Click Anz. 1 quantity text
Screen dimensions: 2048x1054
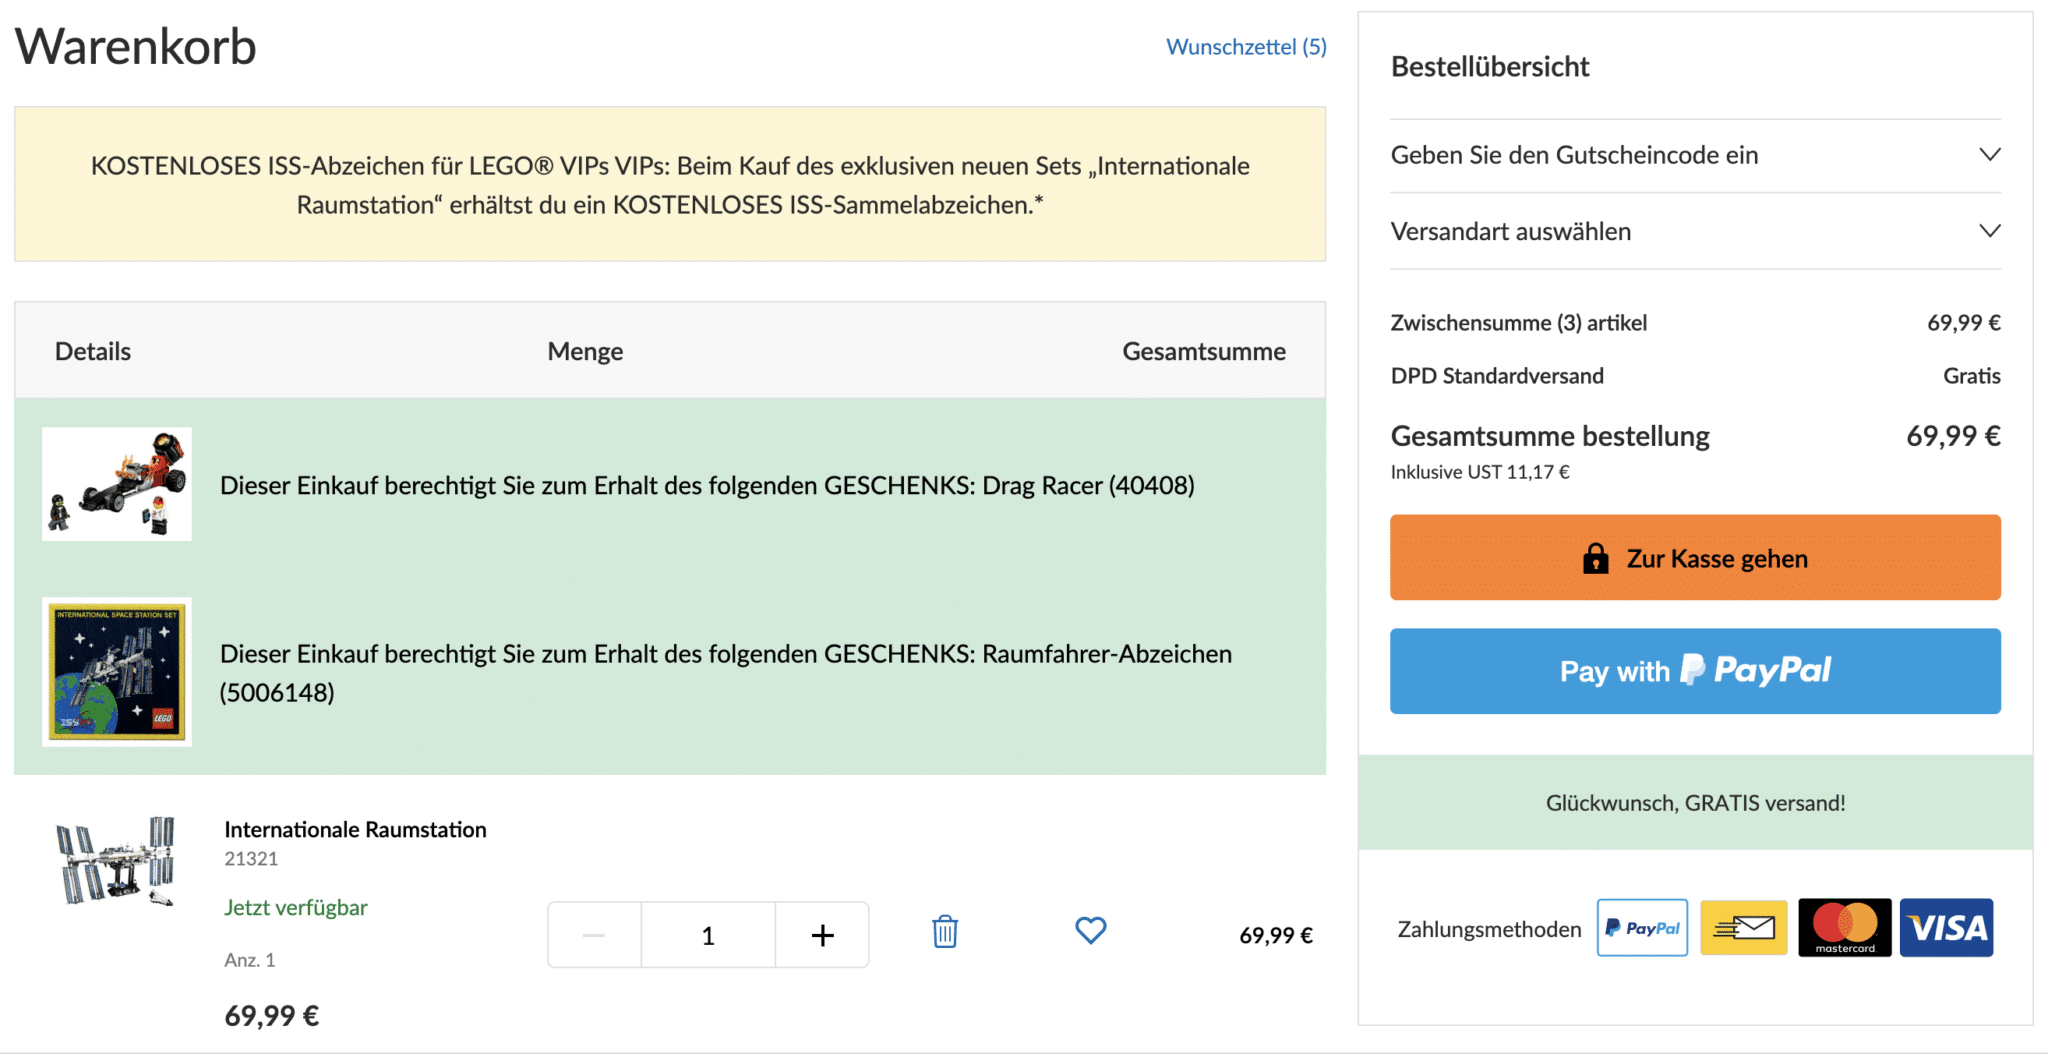pyautogui.click(x=249, y=960)
